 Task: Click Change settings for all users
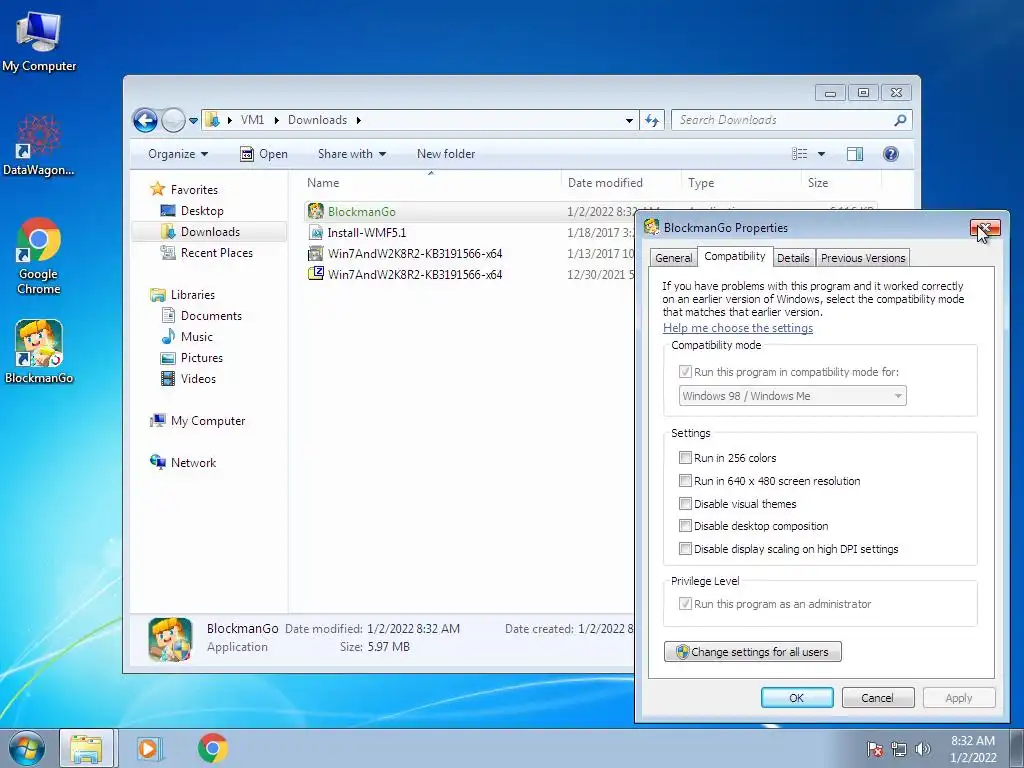(x=752, y=652)
